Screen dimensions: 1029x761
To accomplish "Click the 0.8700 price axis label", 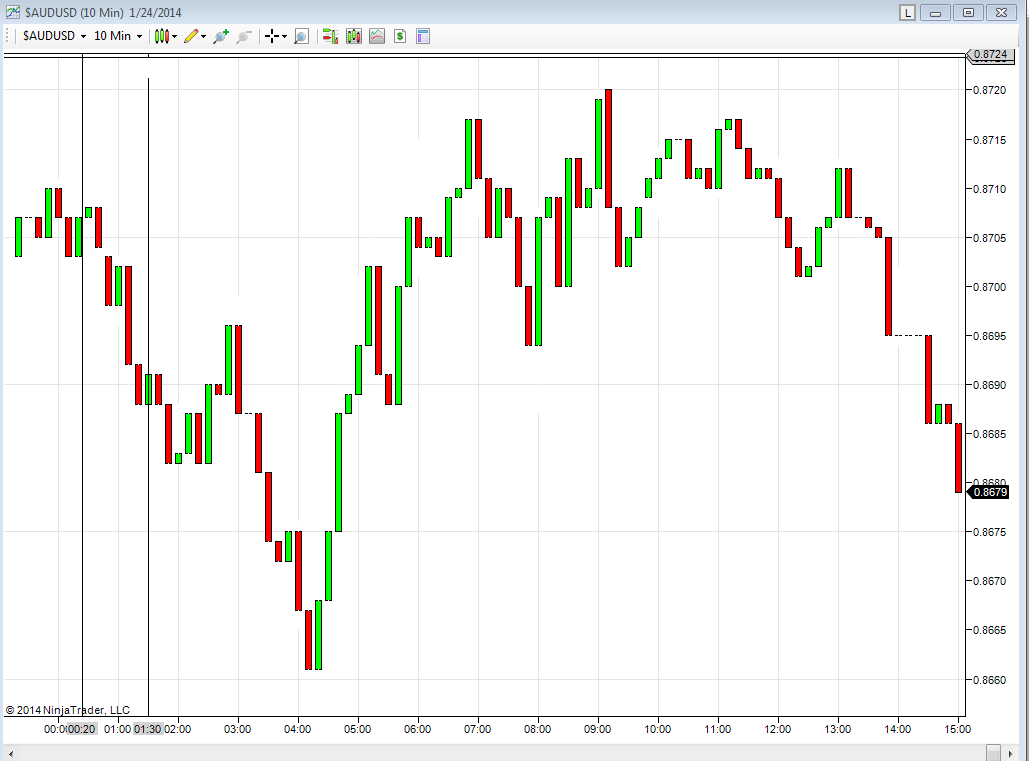I will click(x=990, y=287).
